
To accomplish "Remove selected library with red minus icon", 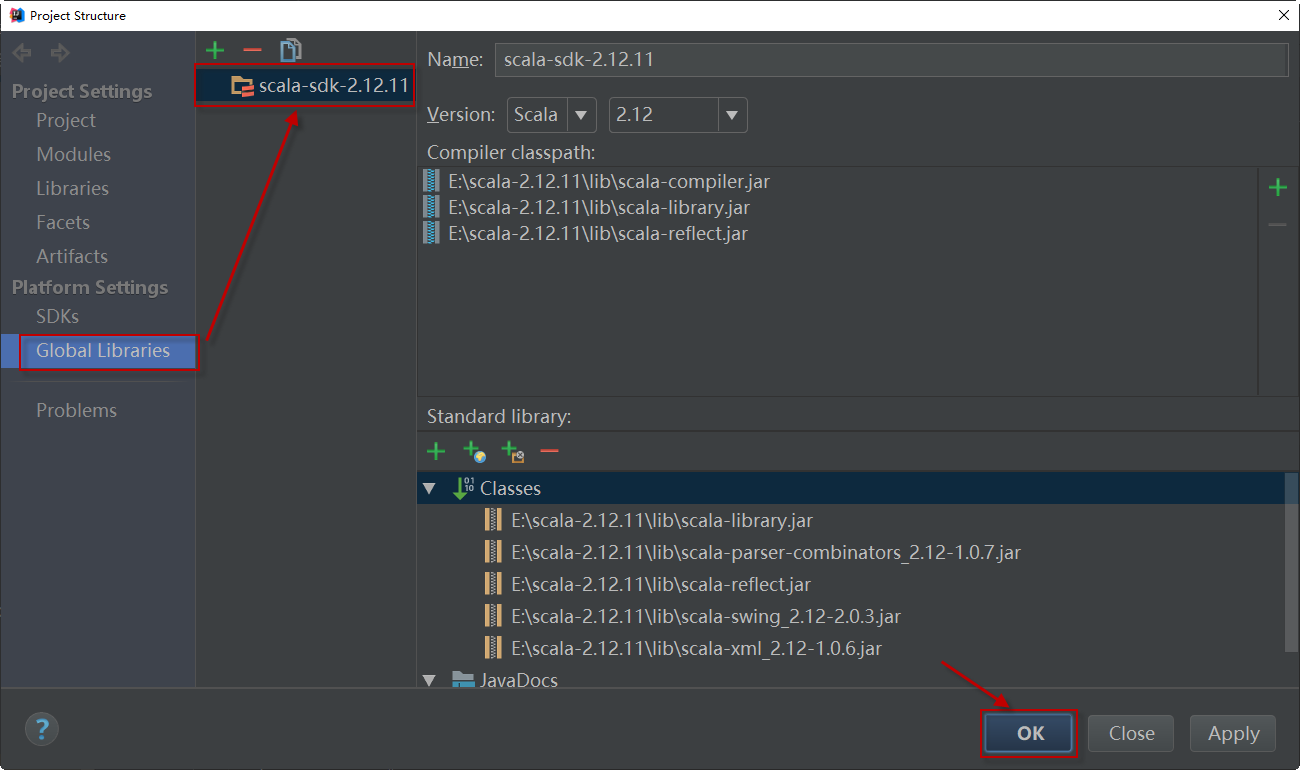I will [252, 50].
